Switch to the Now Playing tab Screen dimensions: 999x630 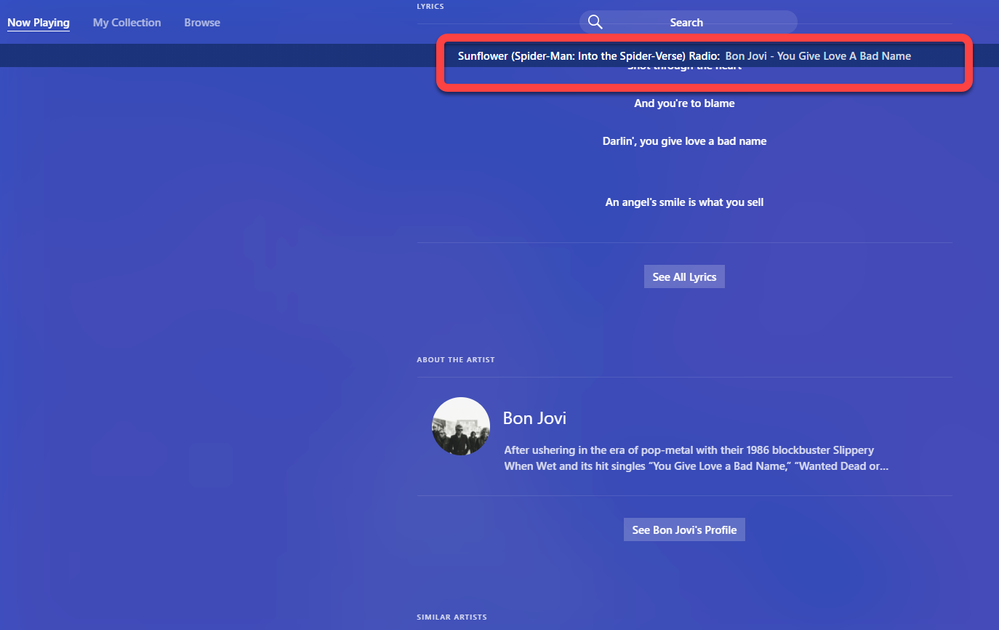(38, 22)
